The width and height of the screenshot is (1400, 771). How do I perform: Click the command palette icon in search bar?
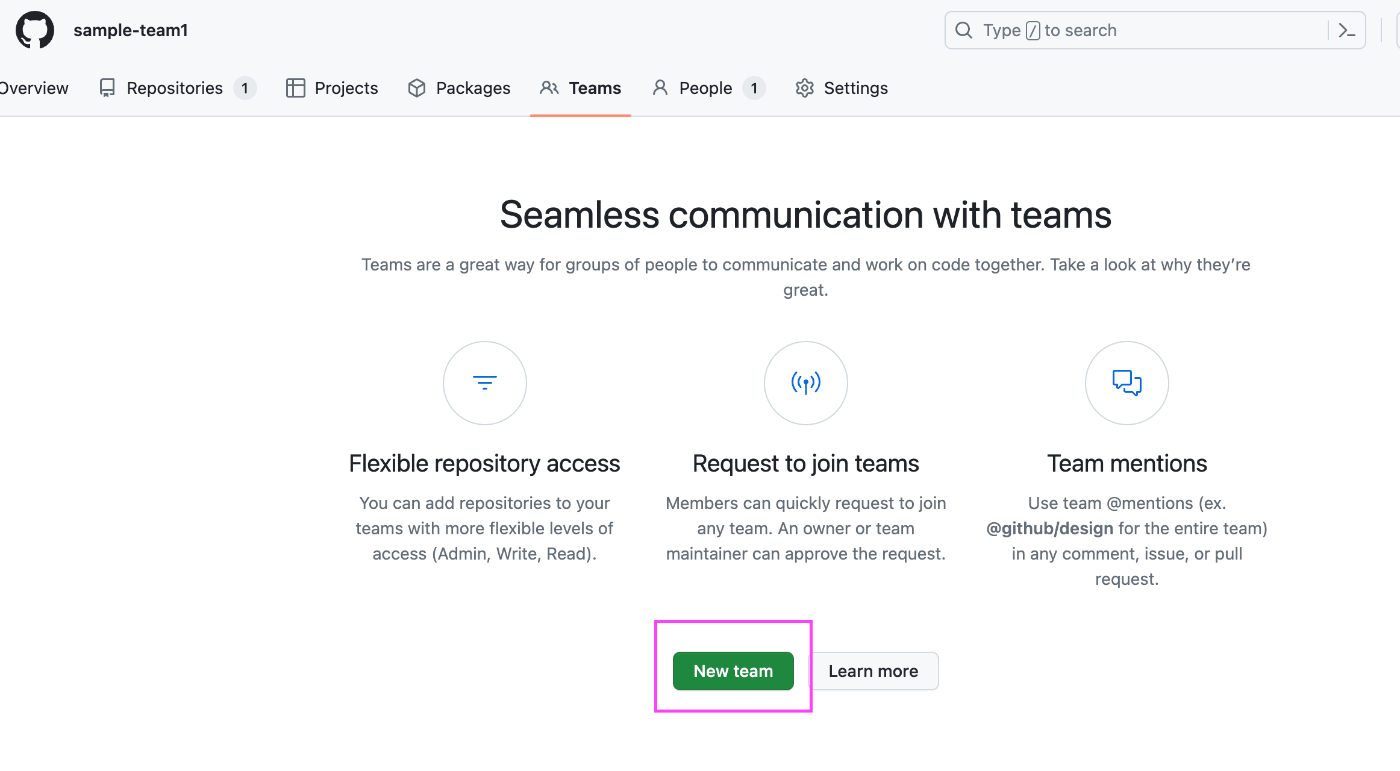click(1347, 30)
